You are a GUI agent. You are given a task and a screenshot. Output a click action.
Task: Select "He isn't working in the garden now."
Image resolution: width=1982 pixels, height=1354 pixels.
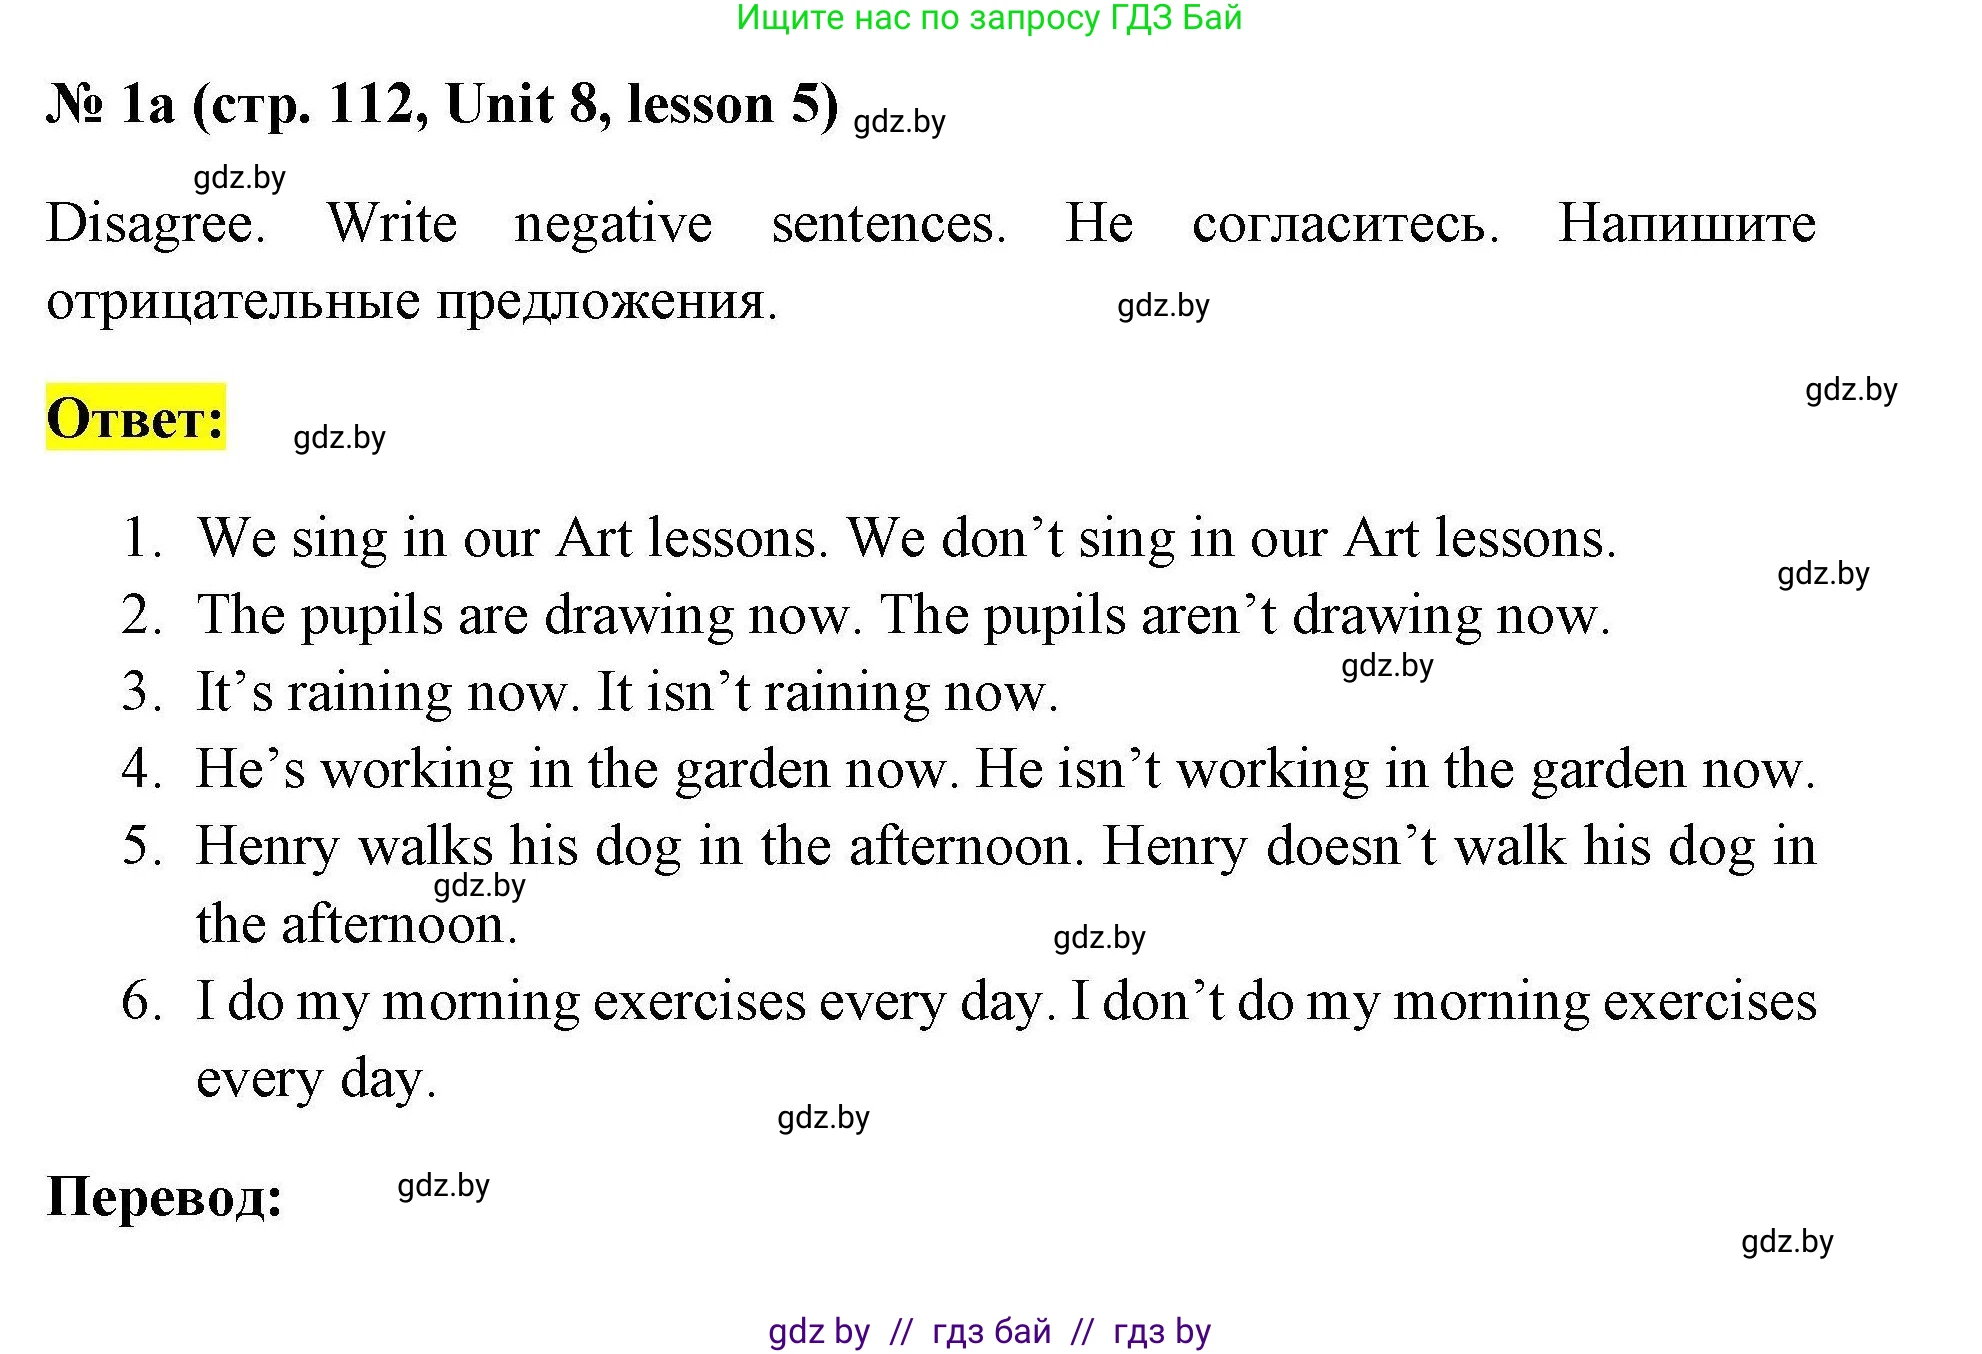[1394, 770]
